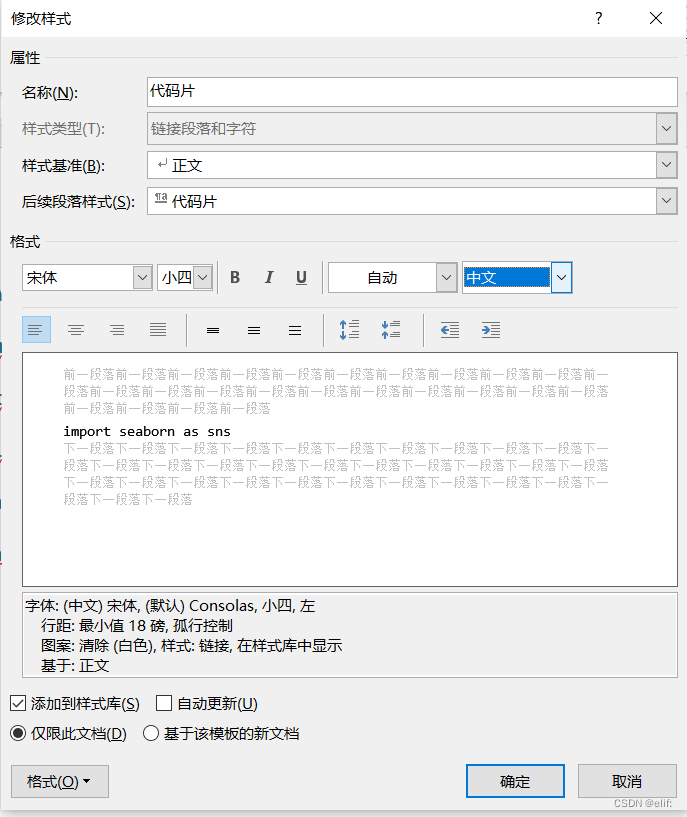Decrease paragraph spacing icon
This screenshot has width=687, height=817.
point(391,330)
